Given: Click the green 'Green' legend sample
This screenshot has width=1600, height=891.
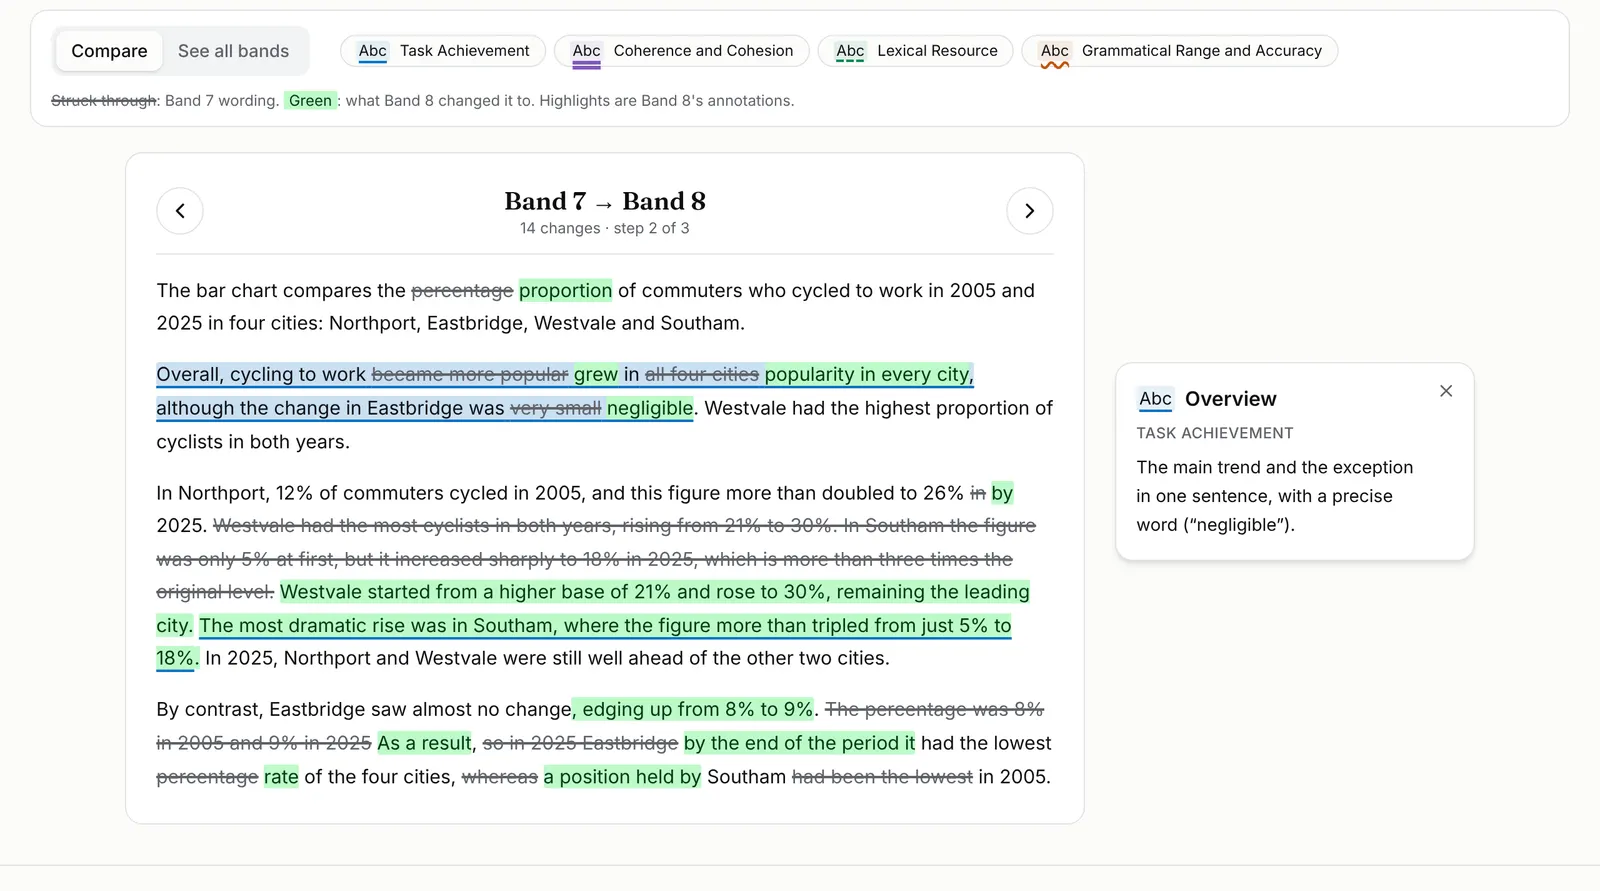Looking at the screenshot, I should pyautogui.click(x=311, y=101).
